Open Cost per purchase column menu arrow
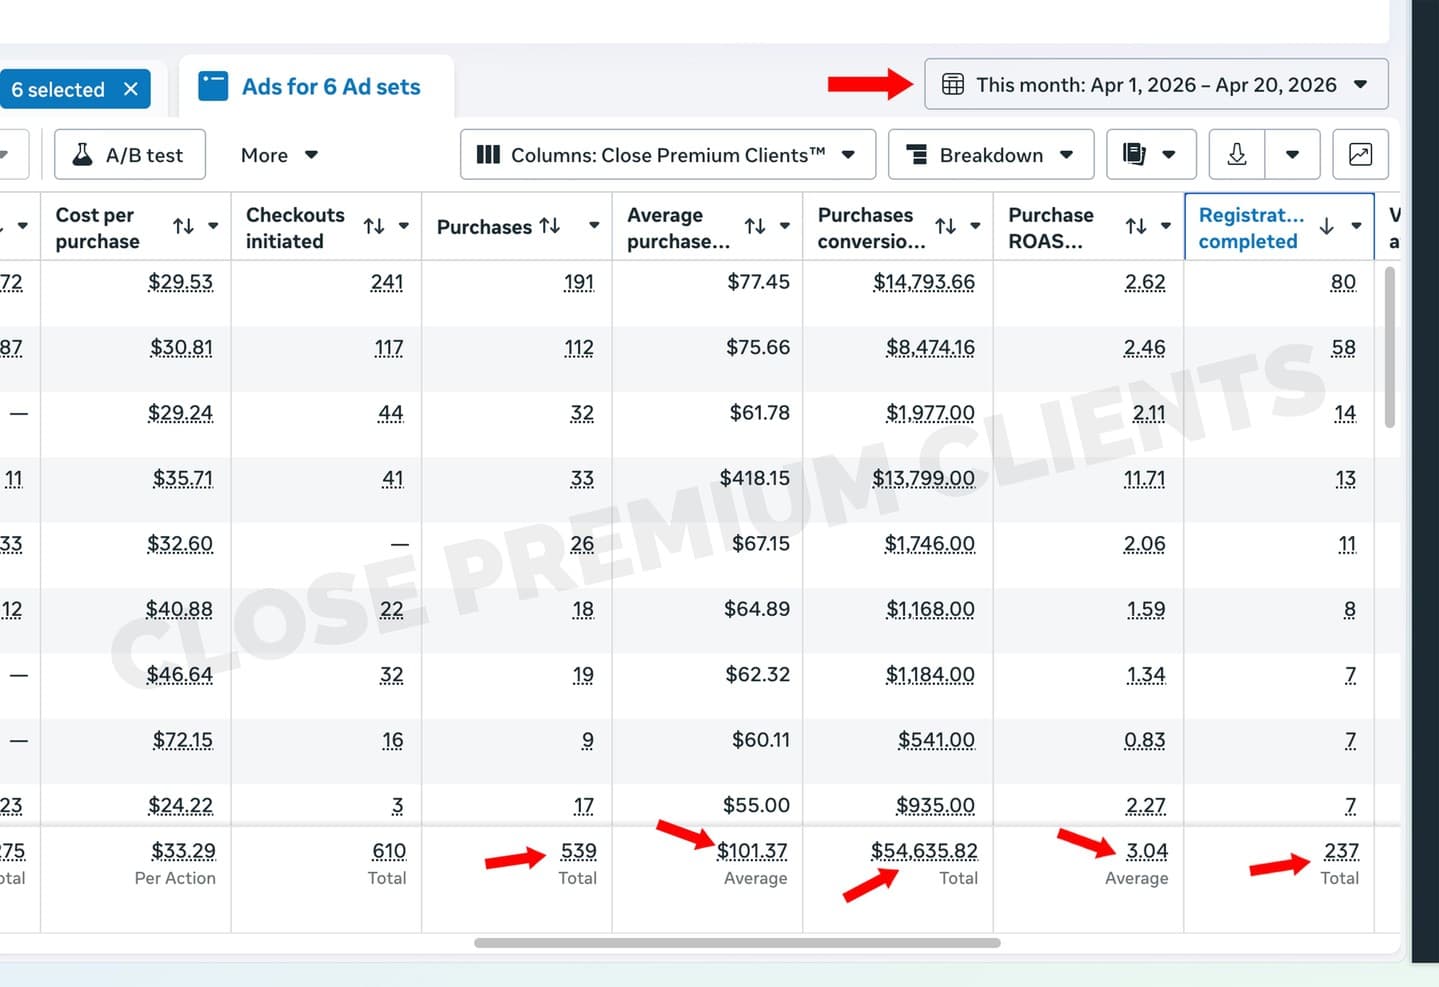1439x987 pixels. click(x=213, y=227)
